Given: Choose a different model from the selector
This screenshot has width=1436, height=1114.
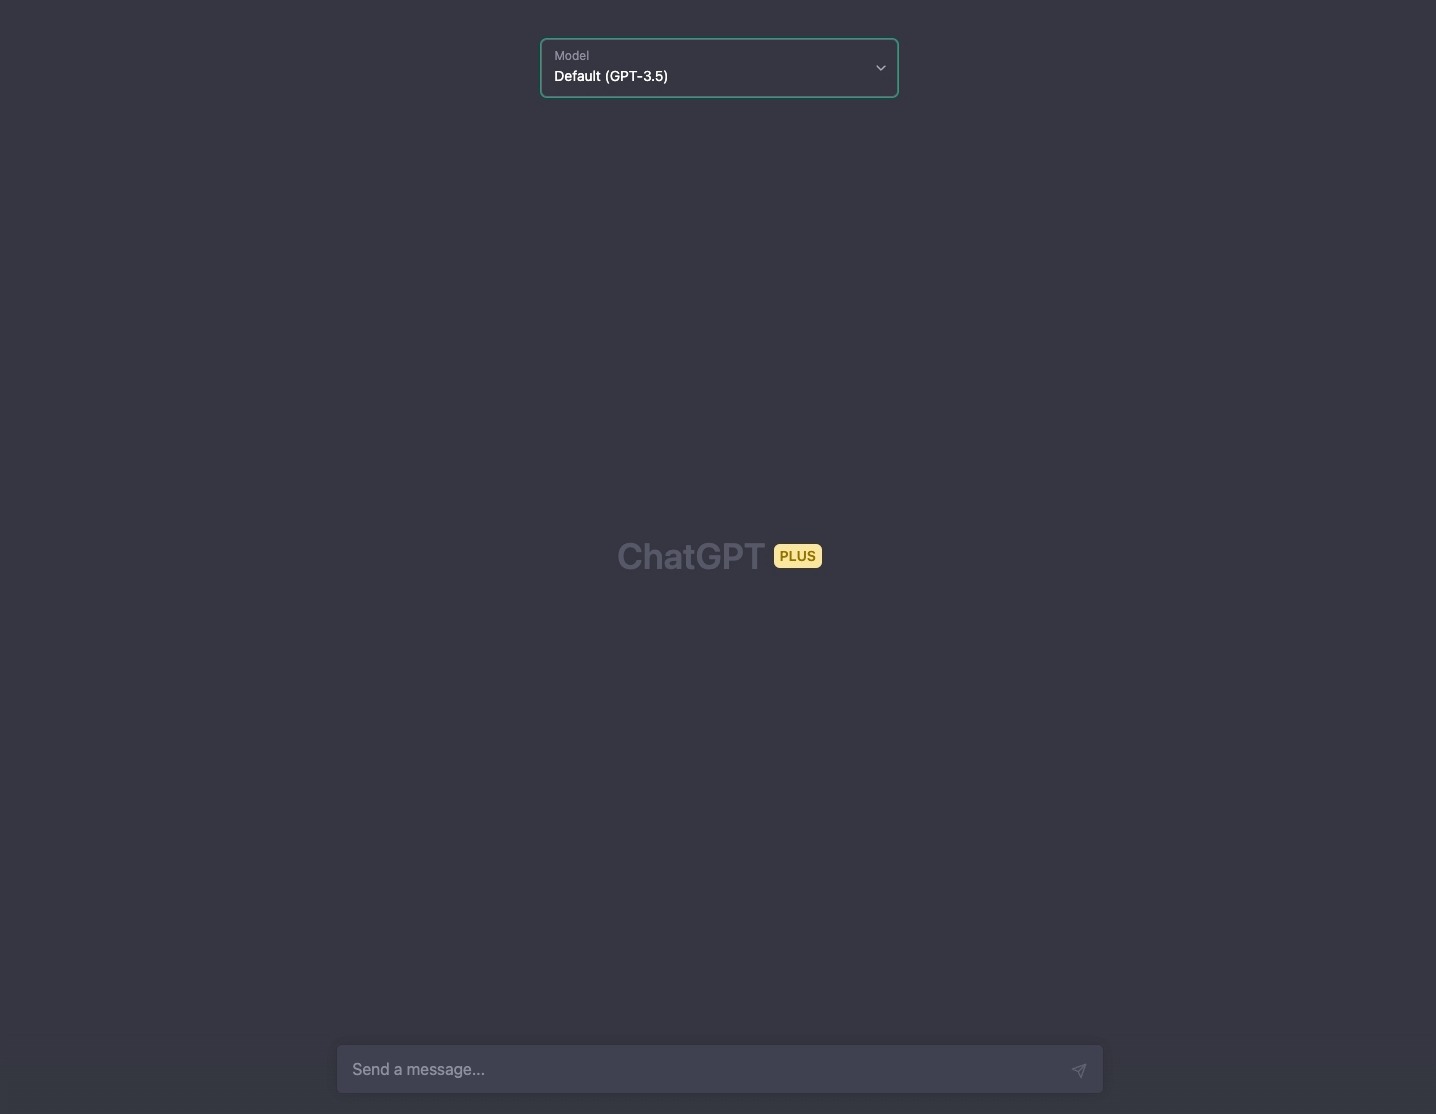Looking at the screenshot, I should tap(719, 68).
